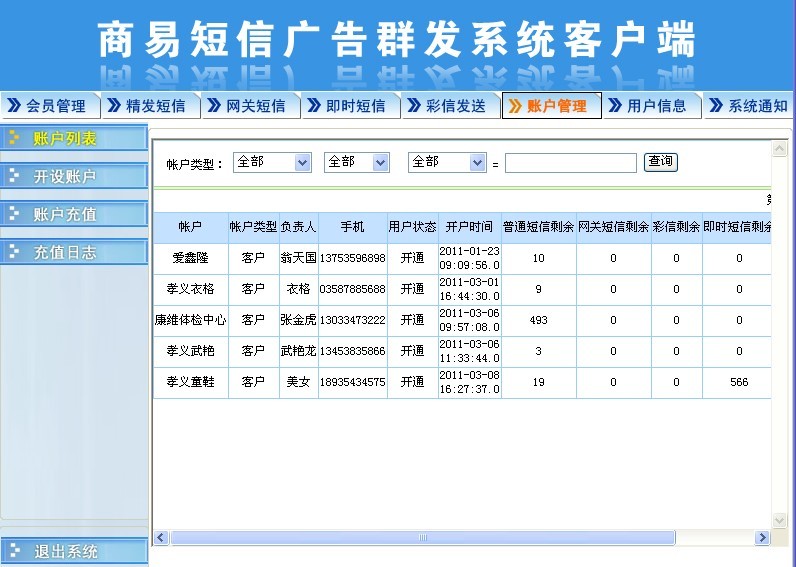This screenshot has height=567, width=796.
Task: Click the 充值日志 sidebar bullet icon
Action: pyautogui.click(x=14, y=252)
